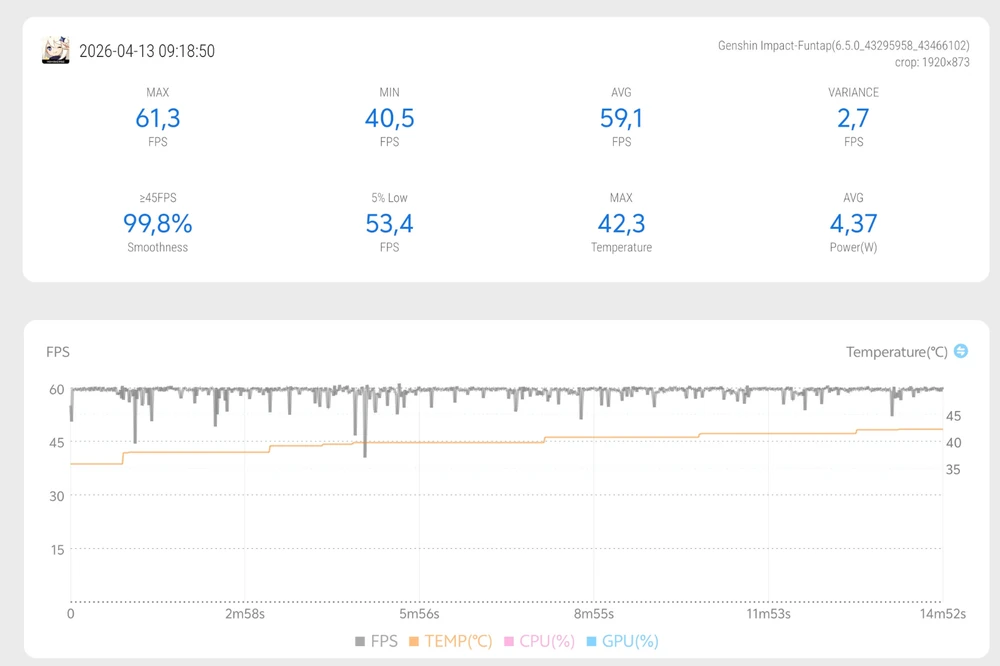
Task: Click the gray FPS legend square
Action: [x=360, y=642]
